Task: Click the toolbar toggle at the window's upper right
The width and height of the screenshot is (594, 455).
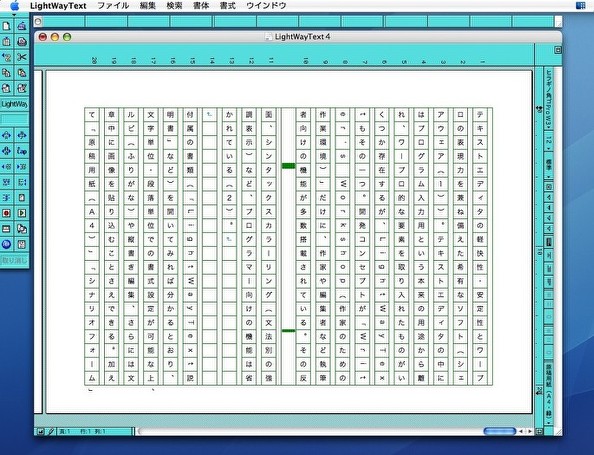Action: (x=558, y=50)
